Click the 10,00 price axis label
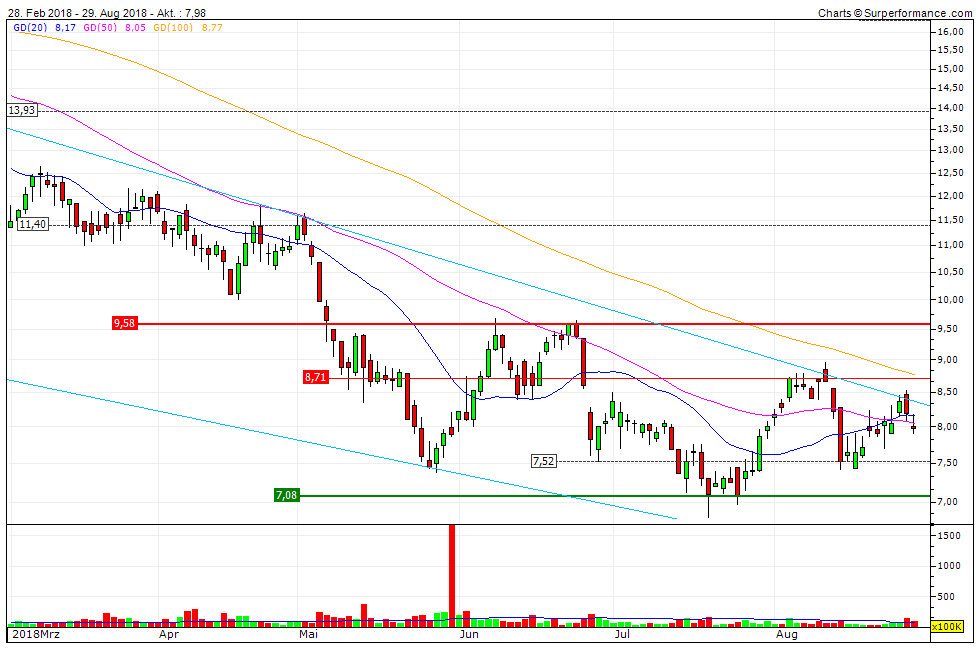The width and height of the screenshot is (980, 650). (950, 300)
